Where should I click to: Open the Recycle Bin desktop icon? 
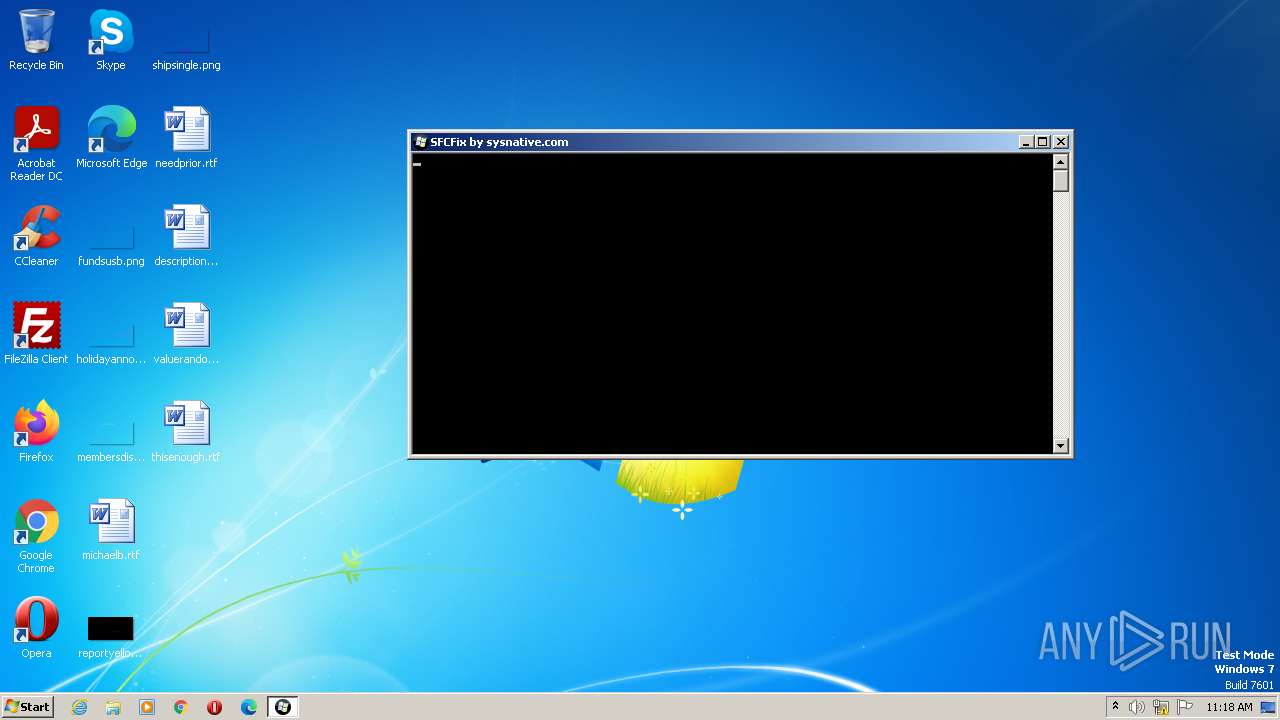(x=36, y=40)
